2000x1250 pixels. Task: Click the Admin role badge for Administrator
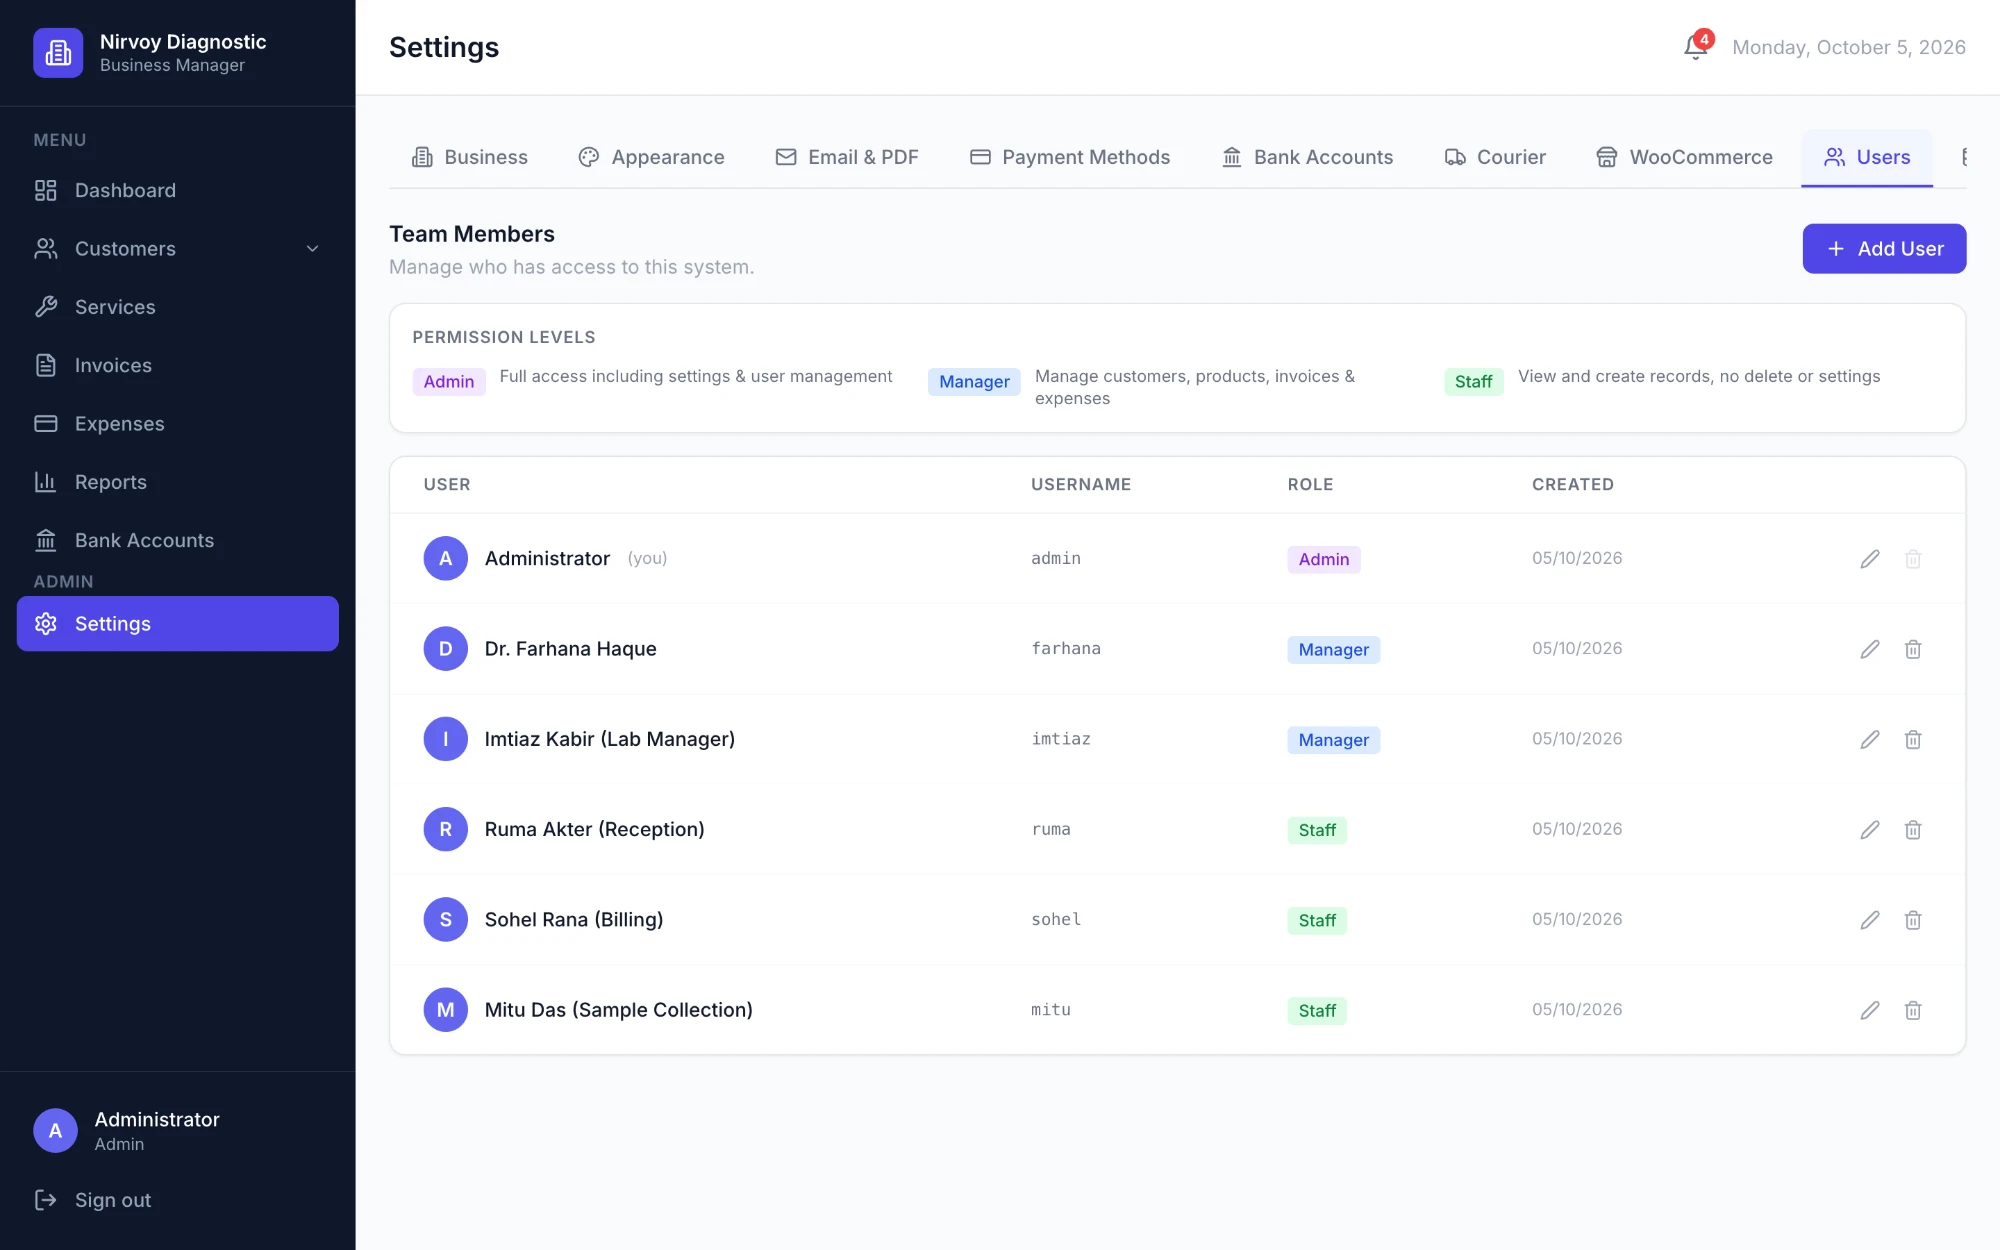1324,560
